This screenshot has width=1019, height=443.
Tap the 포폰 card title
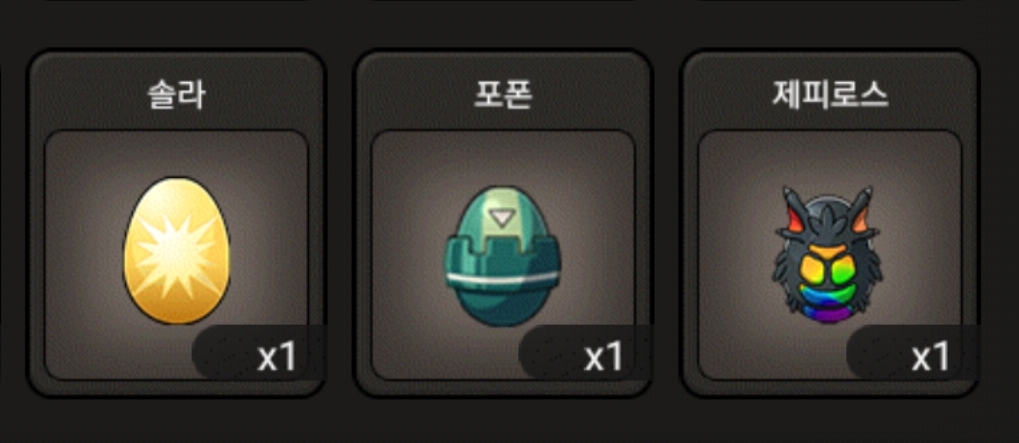pos(502,95)
